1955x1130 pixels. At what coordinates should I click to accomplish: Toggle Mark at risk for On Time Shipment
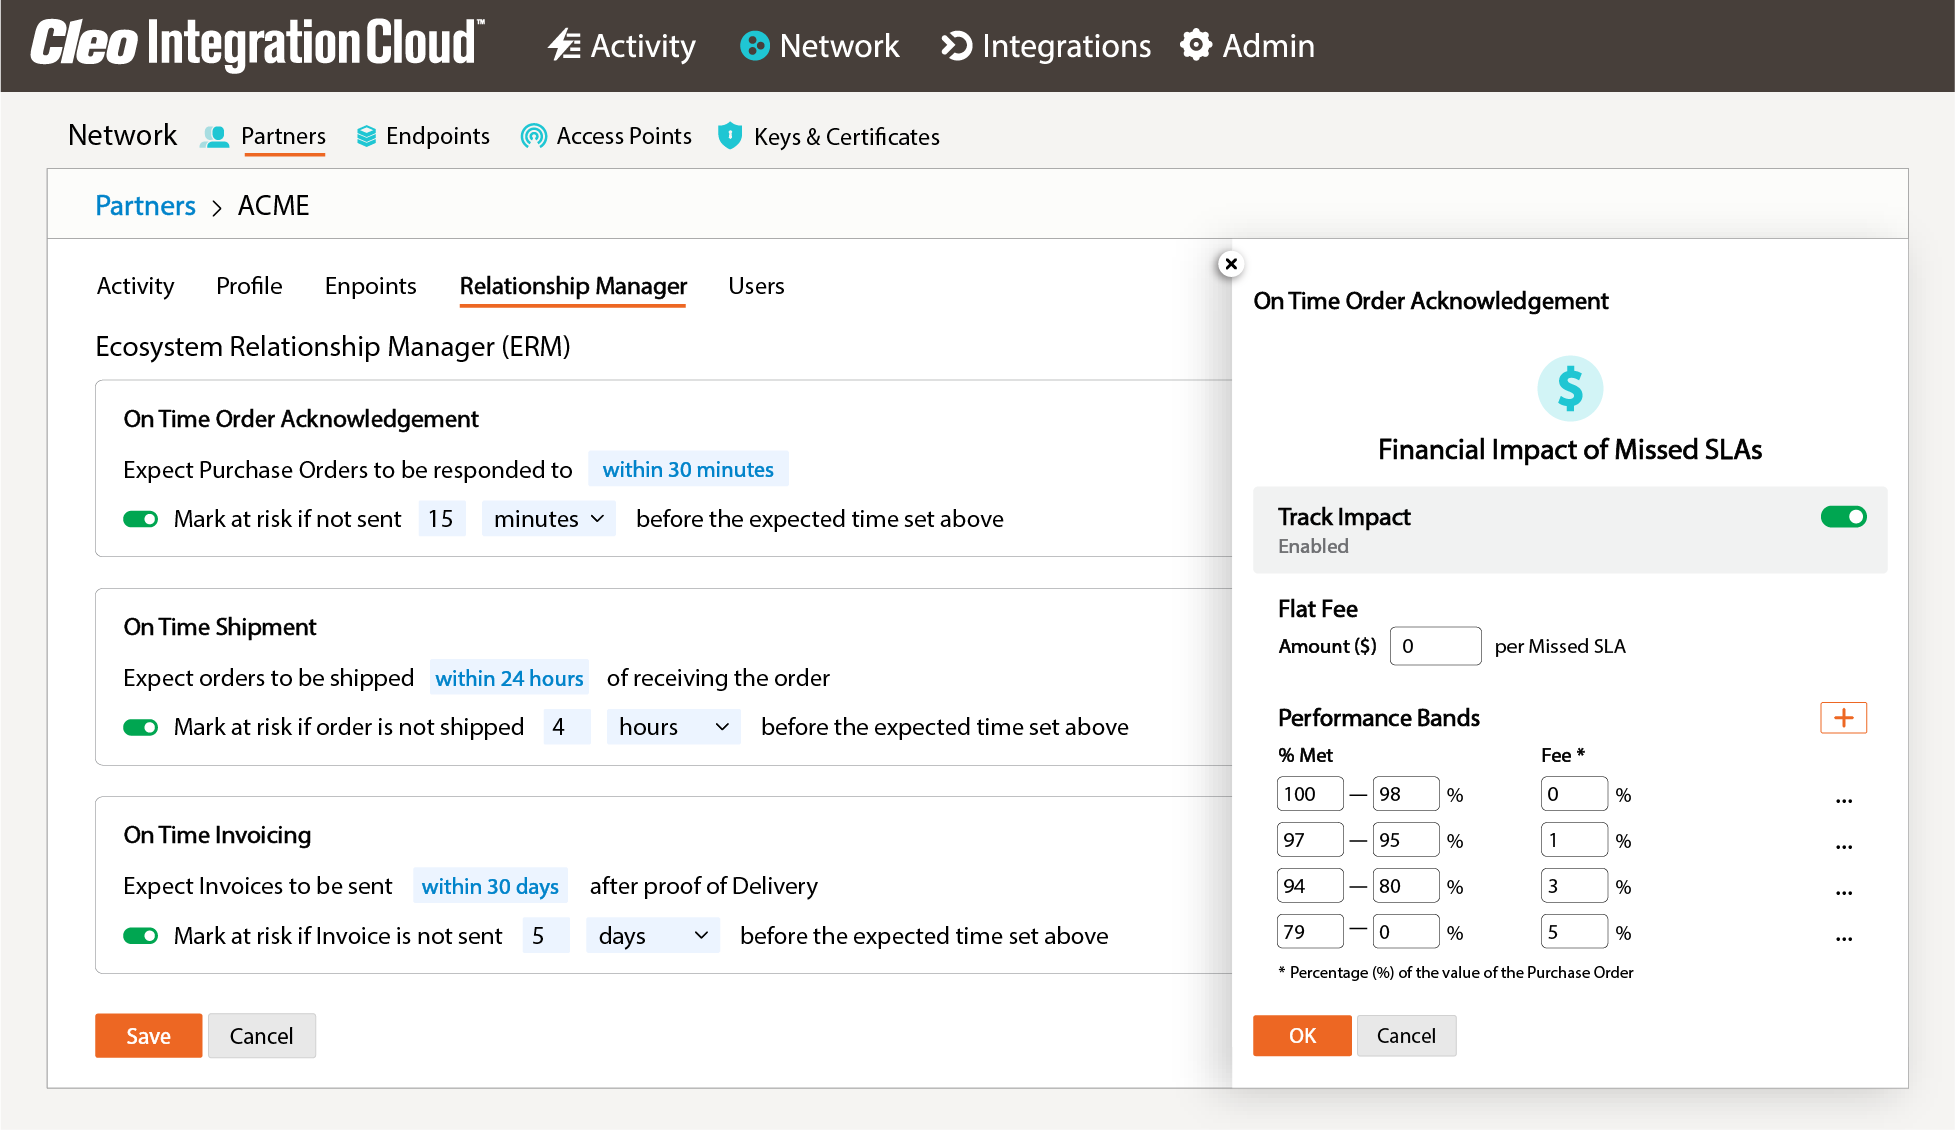pyautogui.click(x=141, y=727)
